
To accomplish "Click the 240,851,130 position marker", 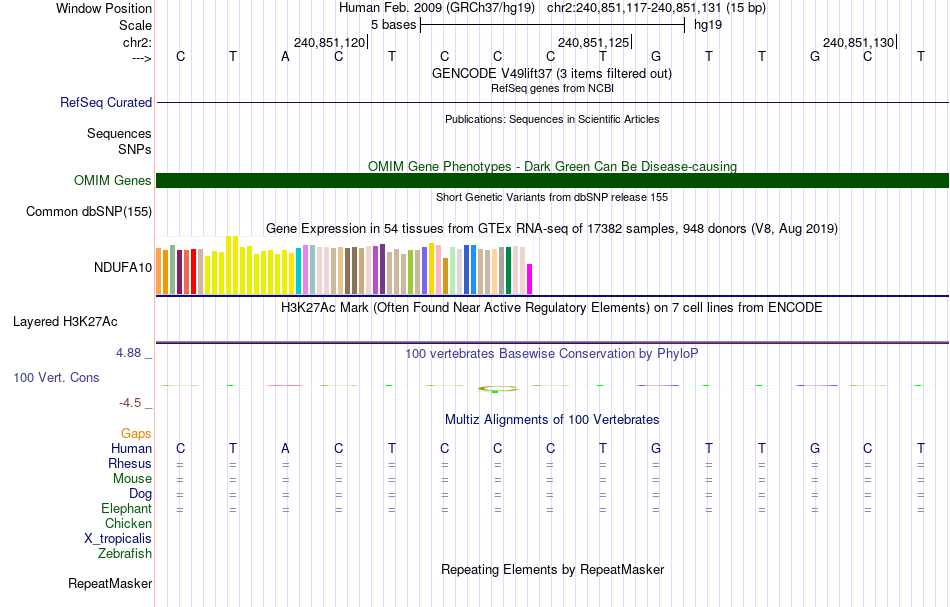I will click(859, 42).
